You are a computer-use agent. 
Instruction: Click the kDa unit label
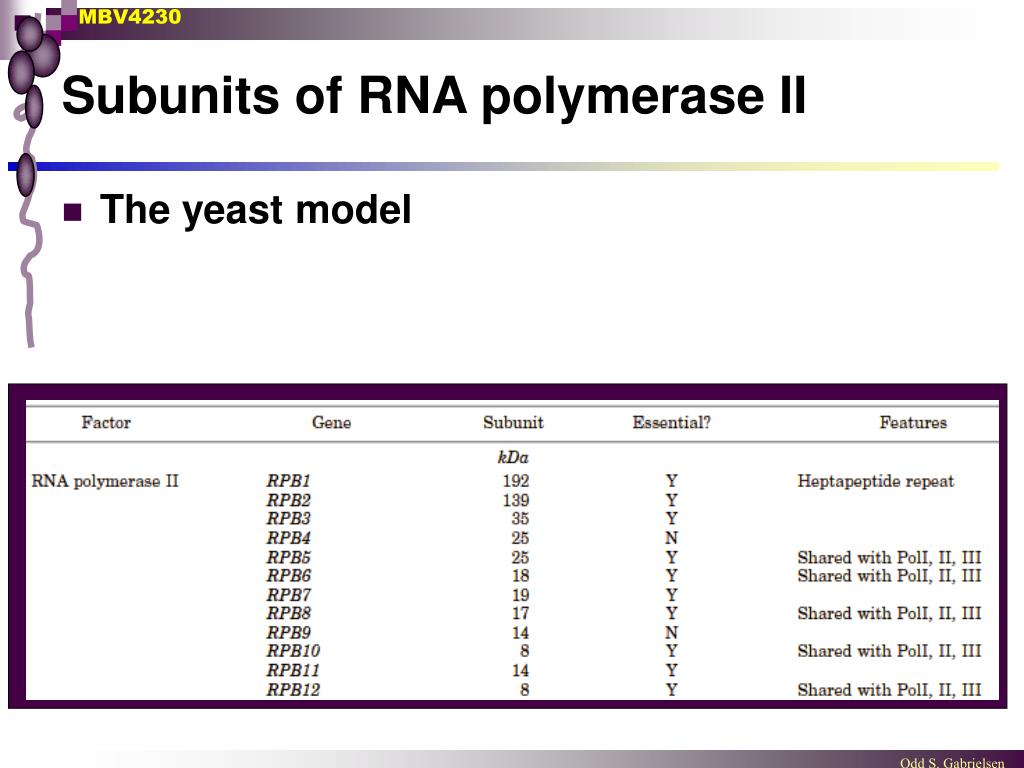tap(513, 457)
